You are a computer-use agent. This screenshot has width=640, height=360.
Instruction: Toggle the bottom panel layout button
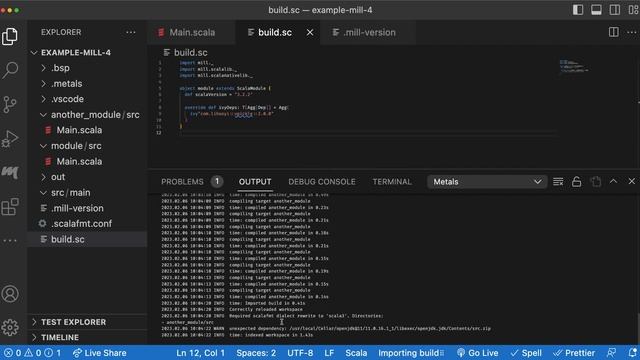(x=596, y=10)
